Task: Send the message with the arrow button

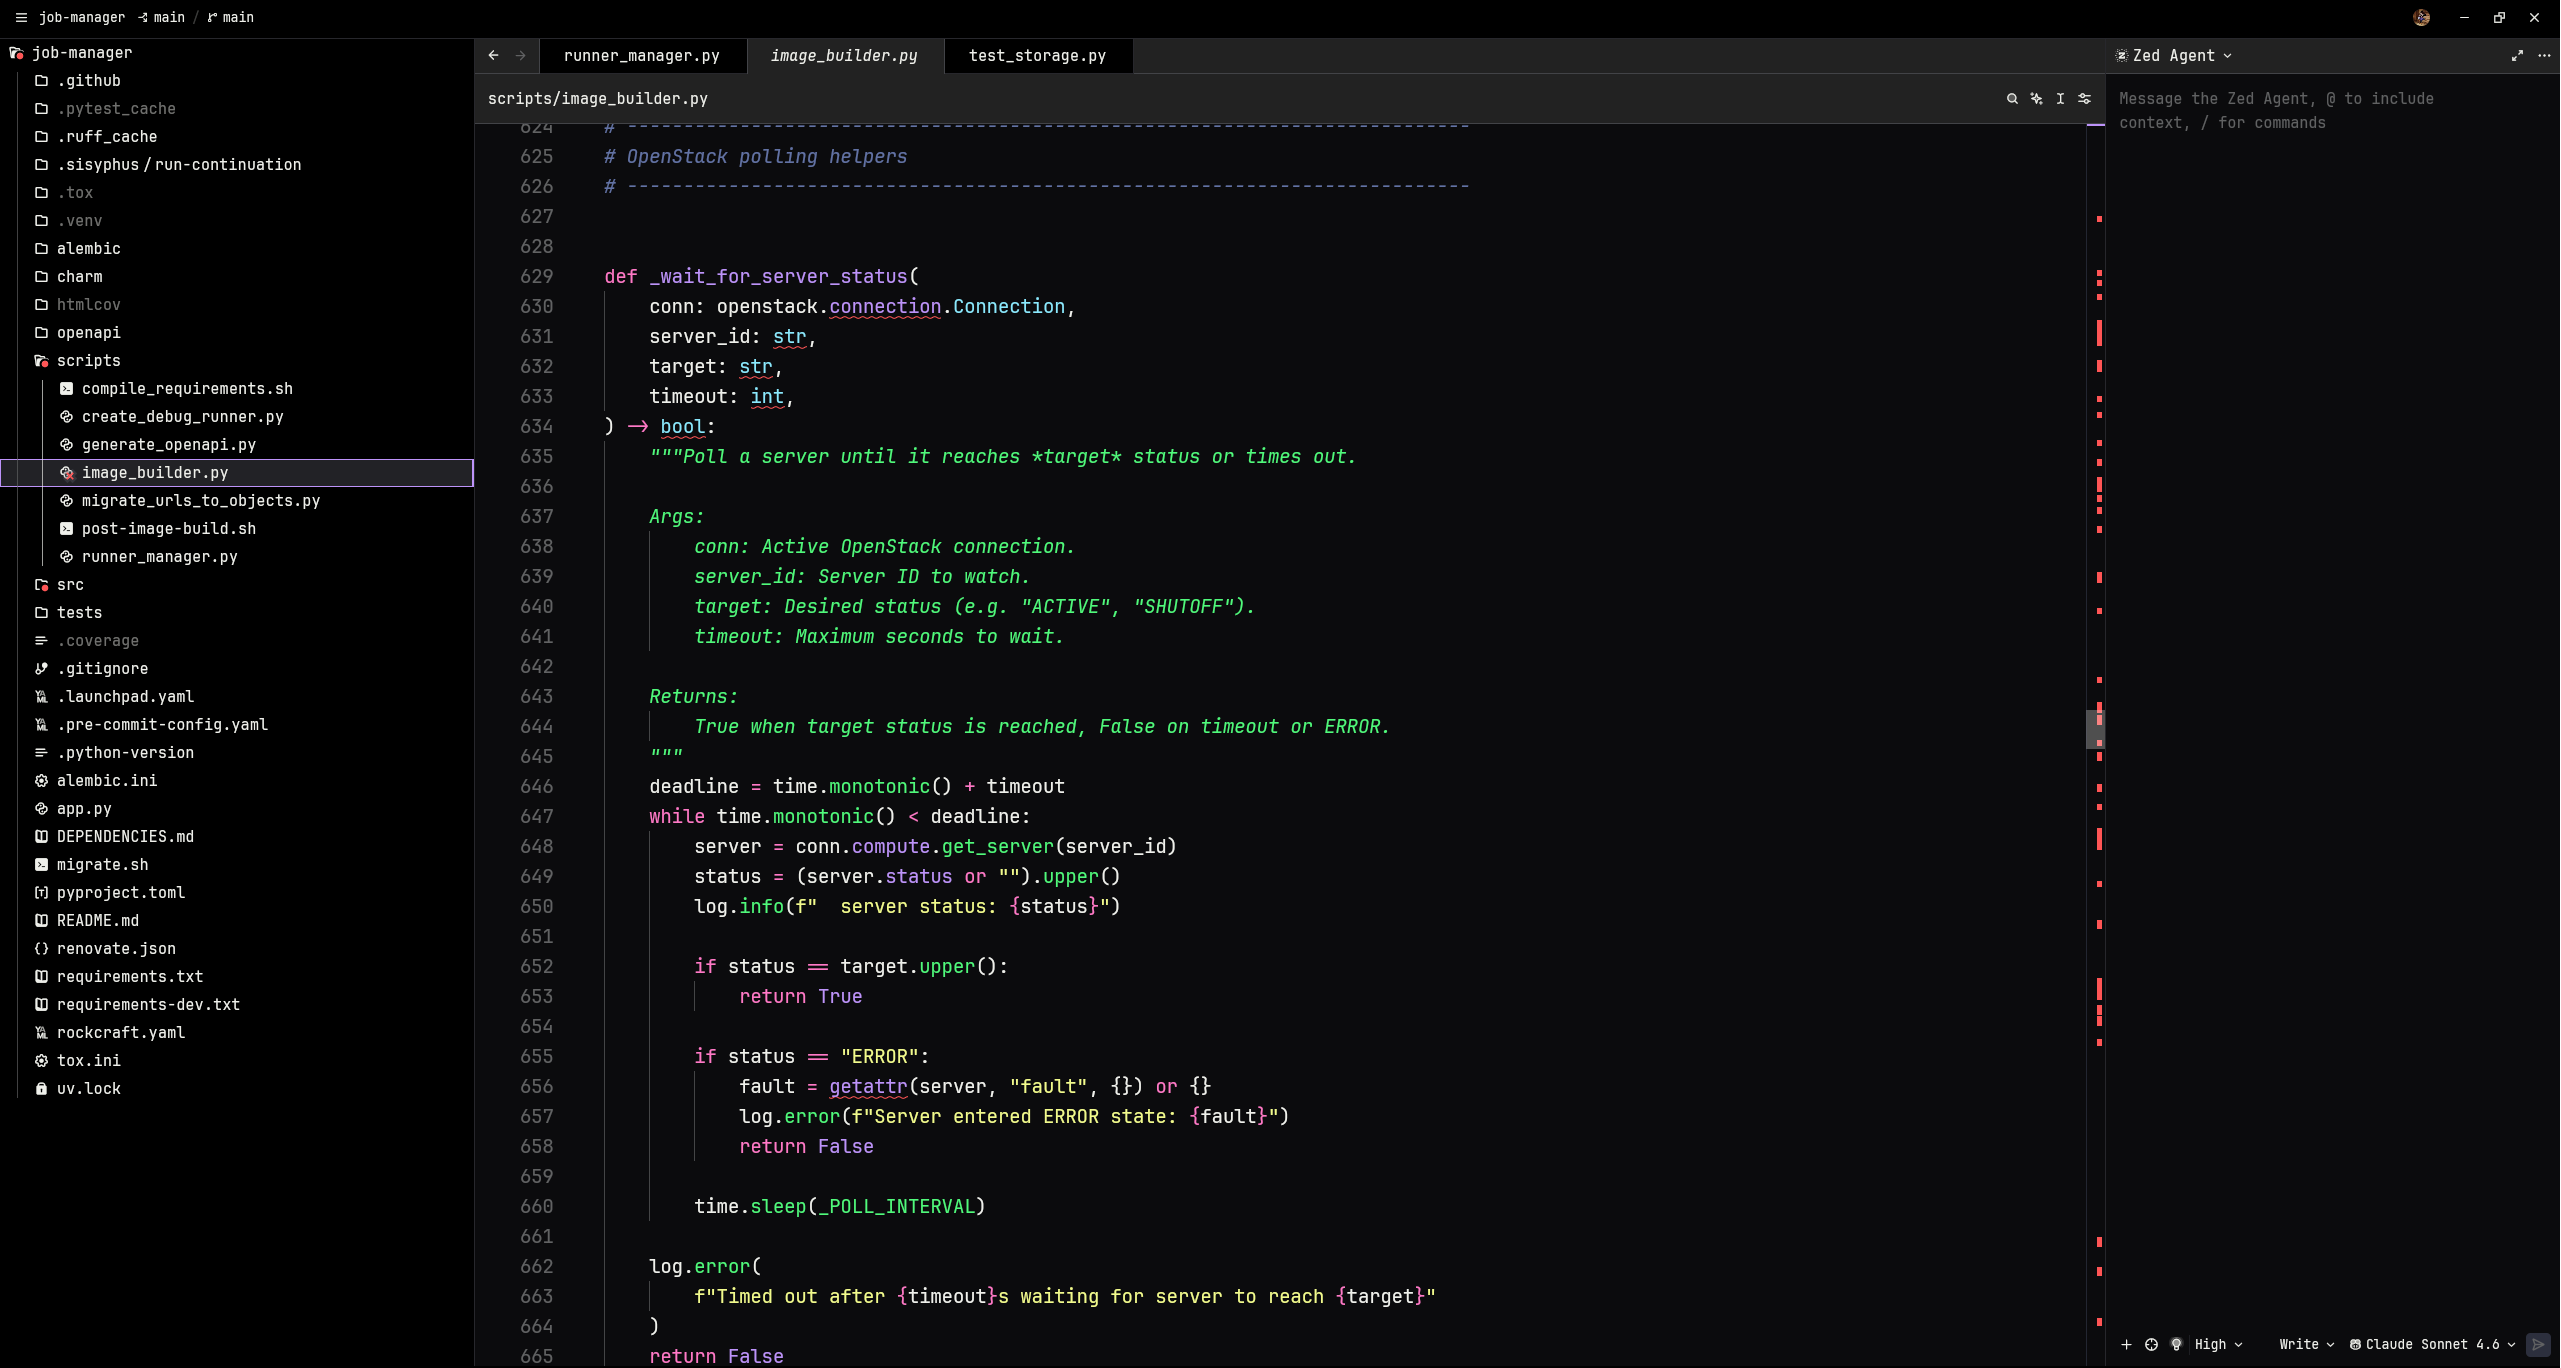Action: [x=2538, y=1344]
